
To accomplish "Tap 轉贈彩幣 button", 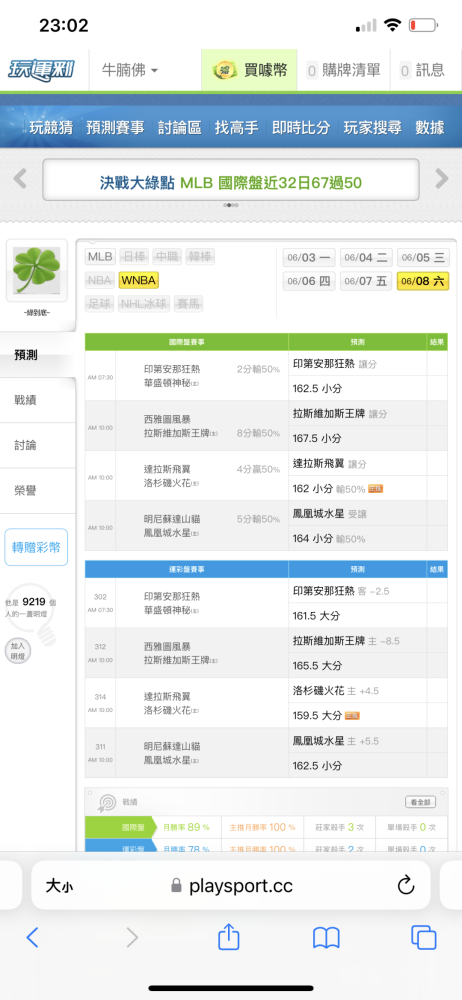I will tap(36, 547).
